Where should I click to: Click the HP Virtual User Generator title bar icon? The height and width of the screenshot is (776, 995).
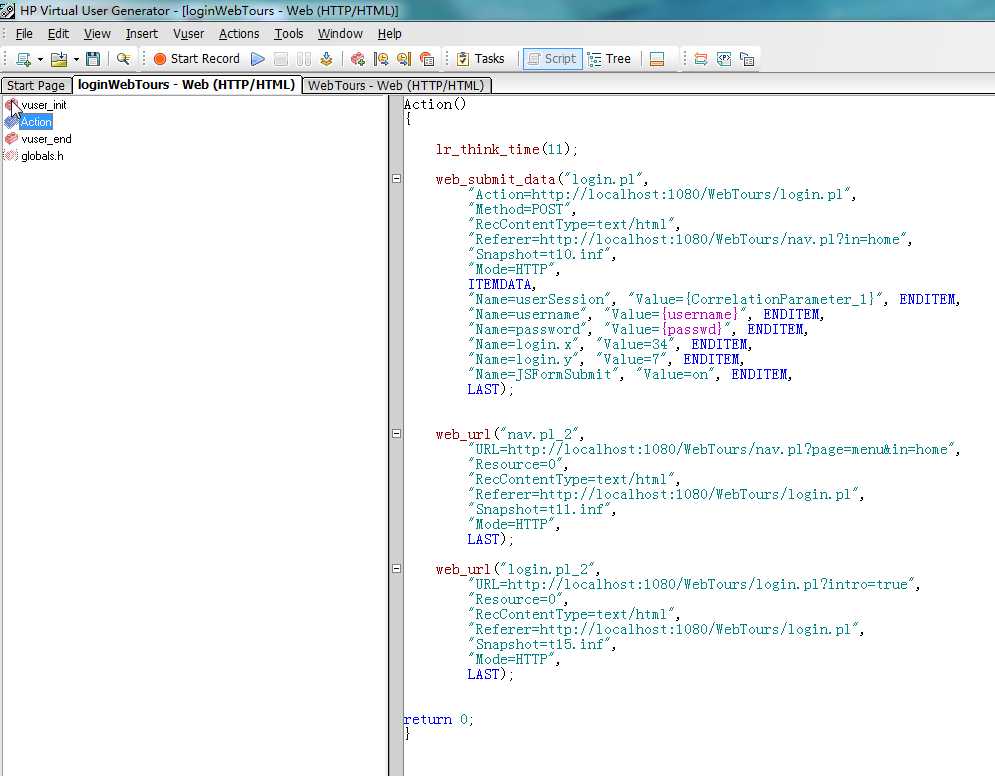tap(8, 10)
